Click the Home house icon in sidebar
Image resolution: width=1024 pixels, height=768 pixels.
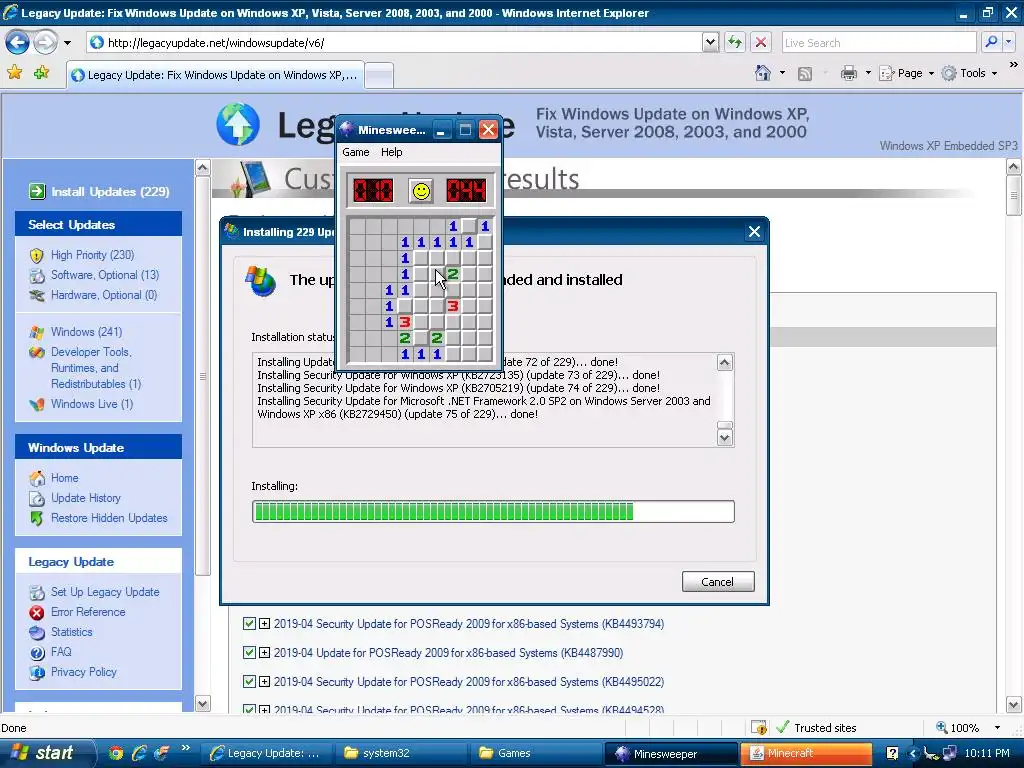point(37,478)
